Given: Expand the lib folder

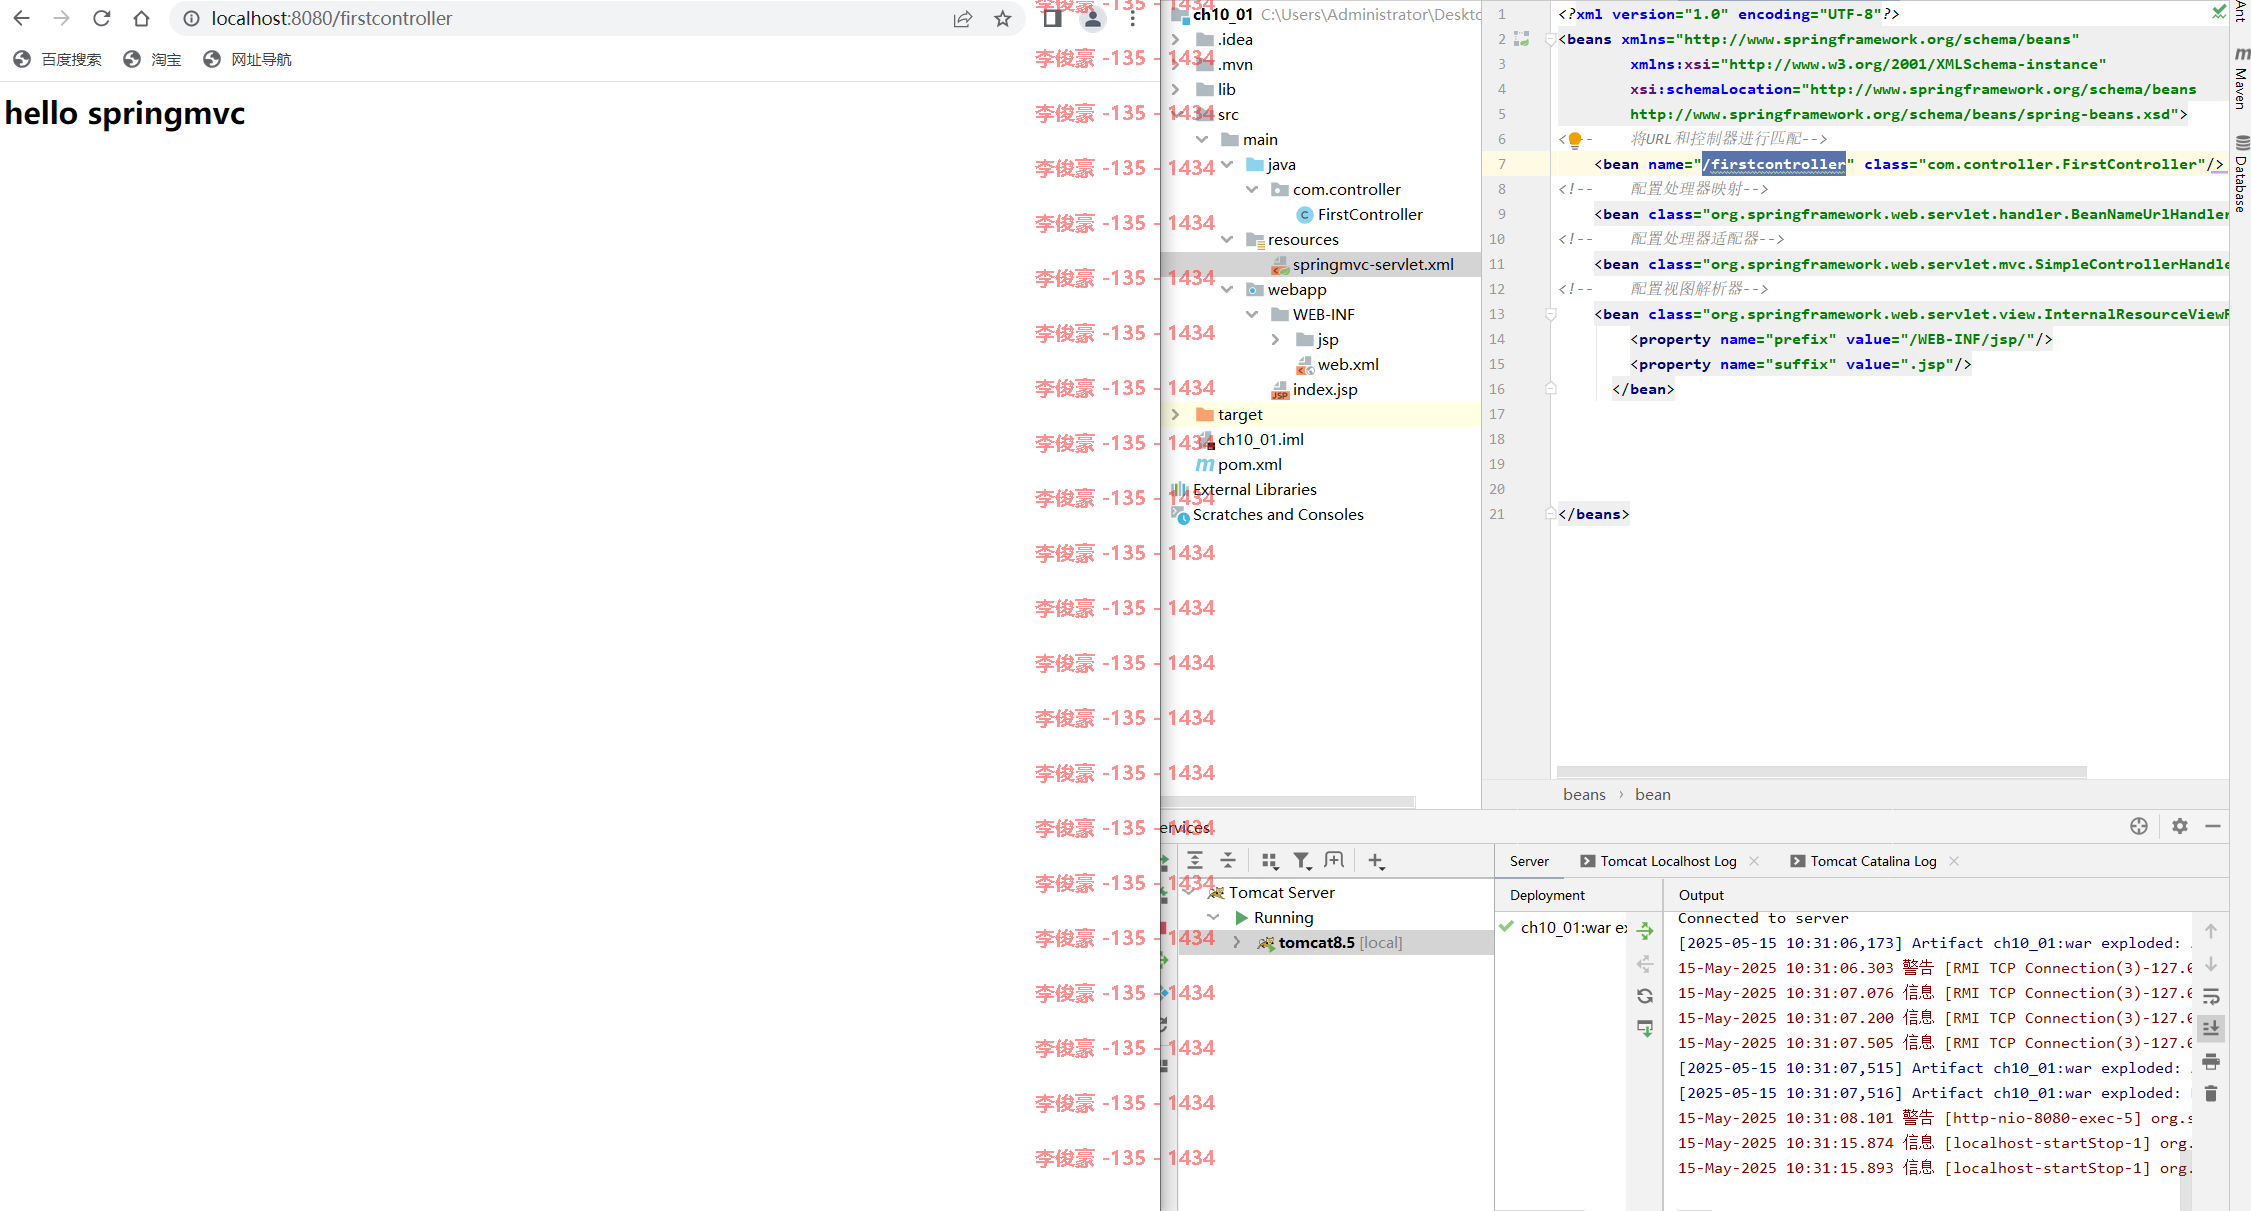Looking at the screenshot, I should 1176,89.
